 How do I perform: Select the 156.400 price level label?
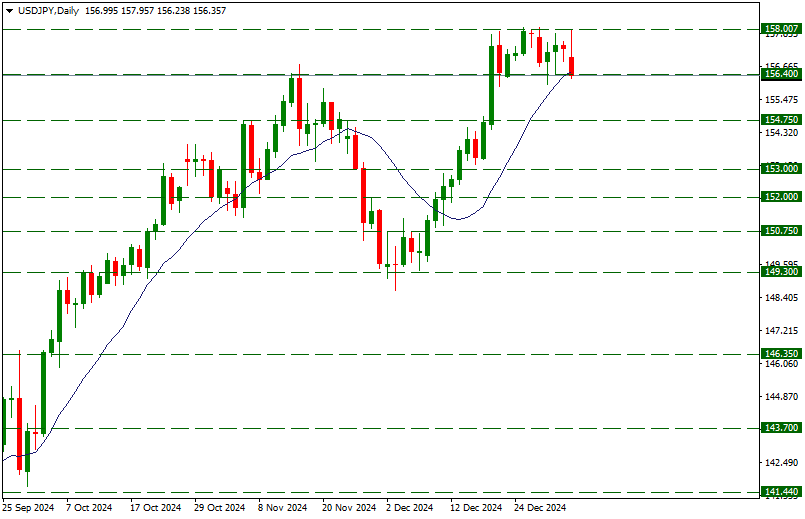(780, 75)
